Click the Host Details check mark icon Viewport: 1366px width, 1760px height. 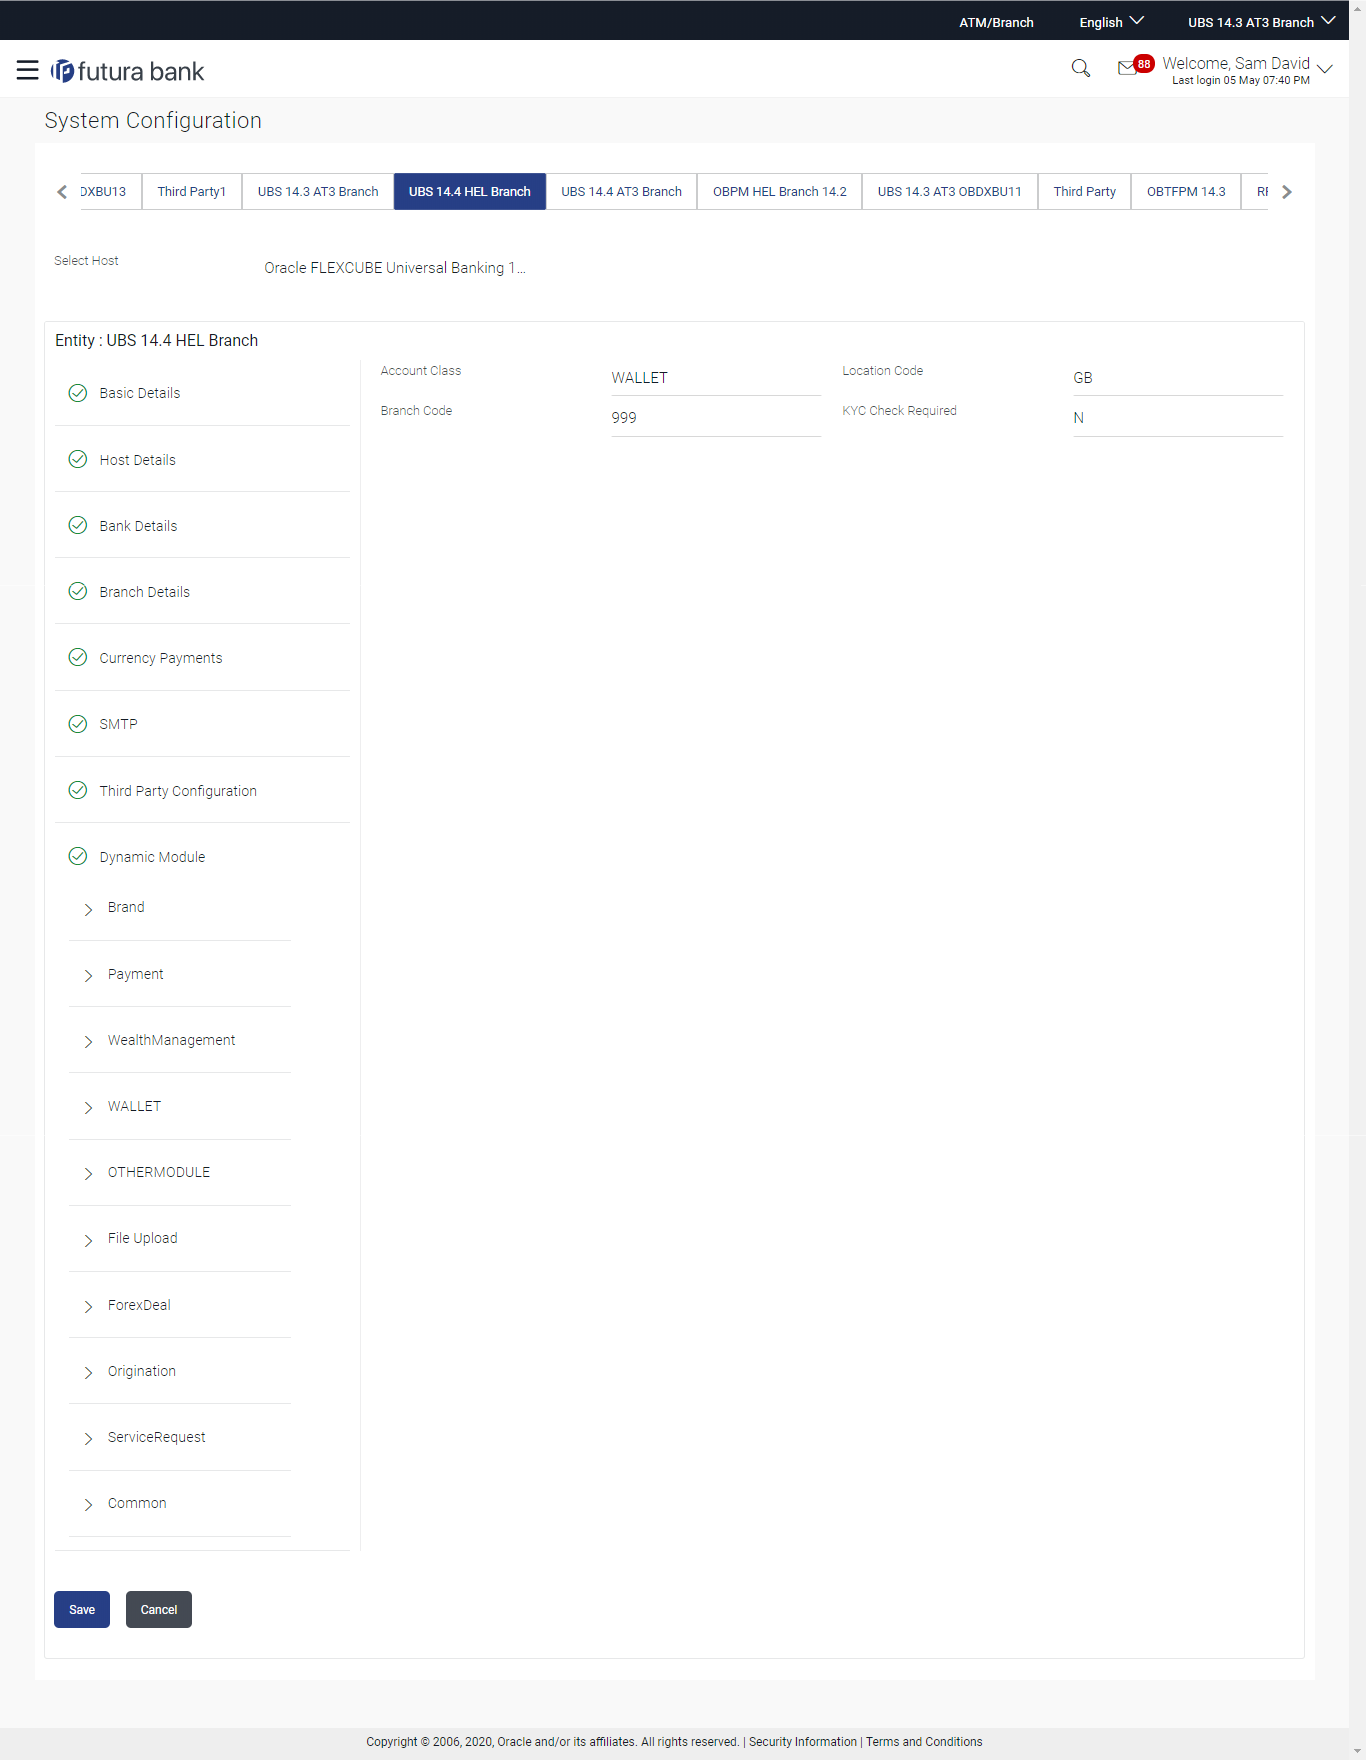[x=78, y=459]
